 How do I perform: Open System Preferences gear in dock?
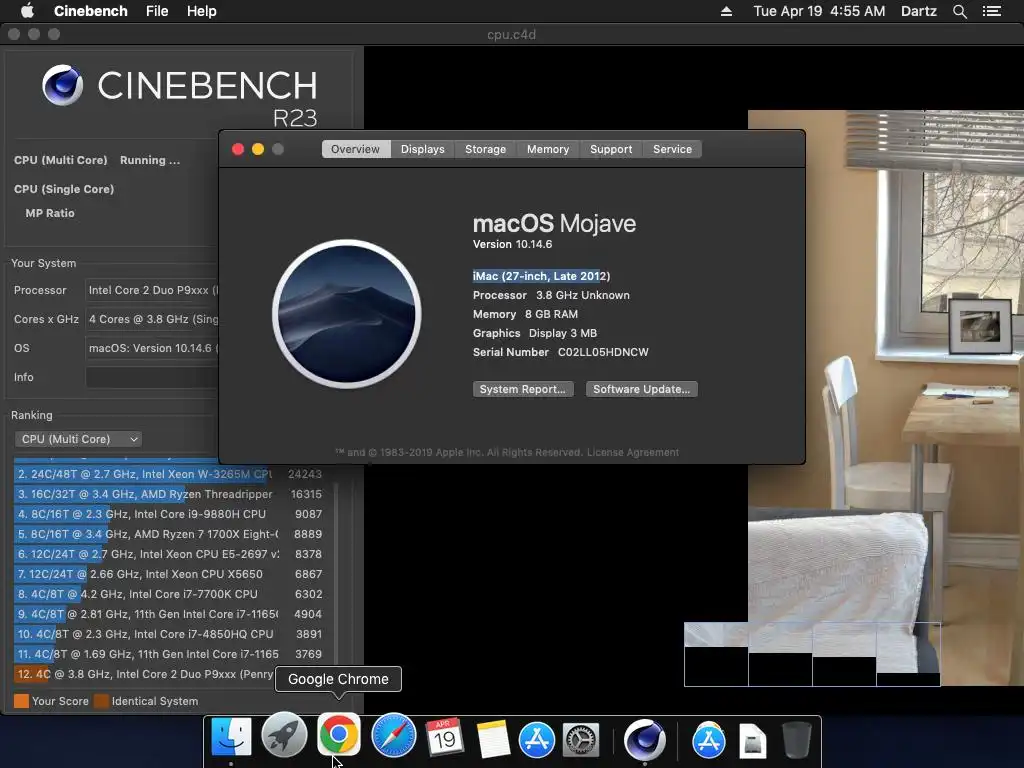pyautogui.click(x=581, y=740)
